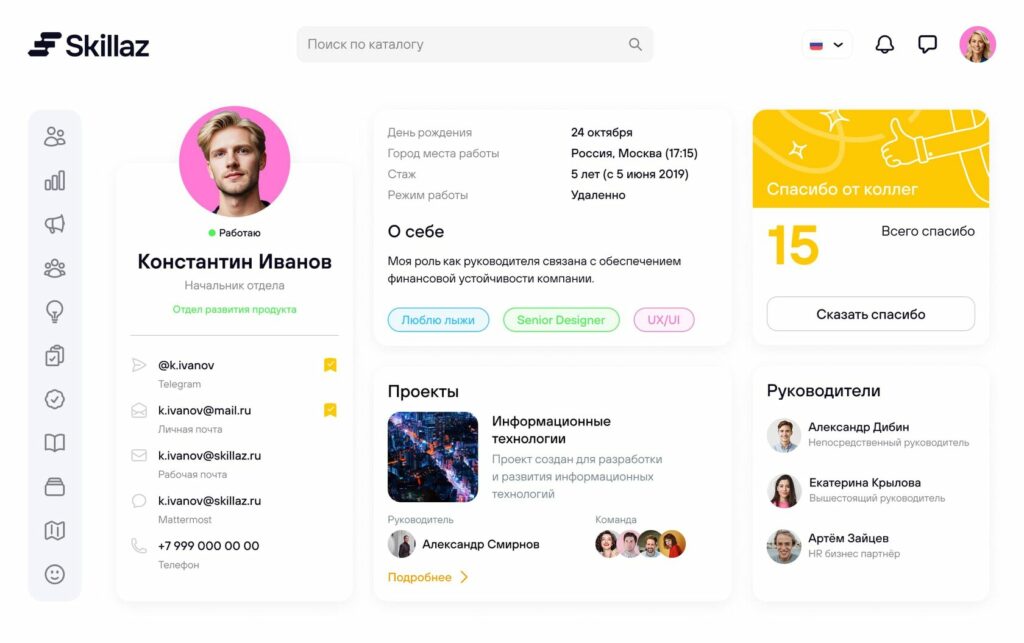Toggle the bookmark next to Telegram @k.ivanov
1024x643 pixels.
(330, 365)
